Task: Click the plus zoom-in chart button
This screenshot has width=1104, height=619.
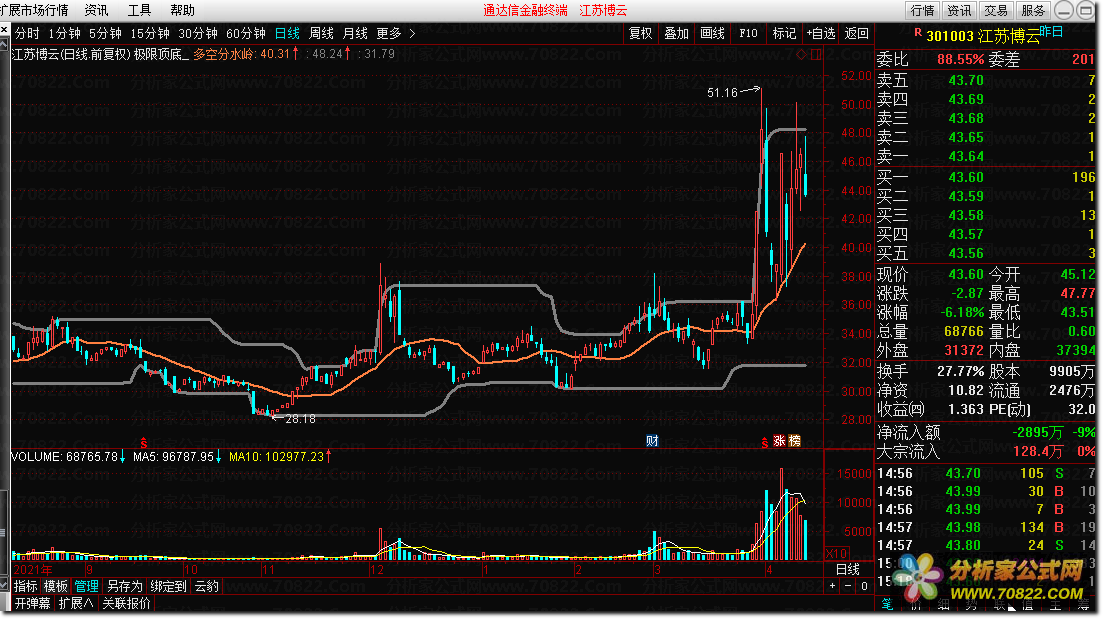Action: (x=833, y=586)
